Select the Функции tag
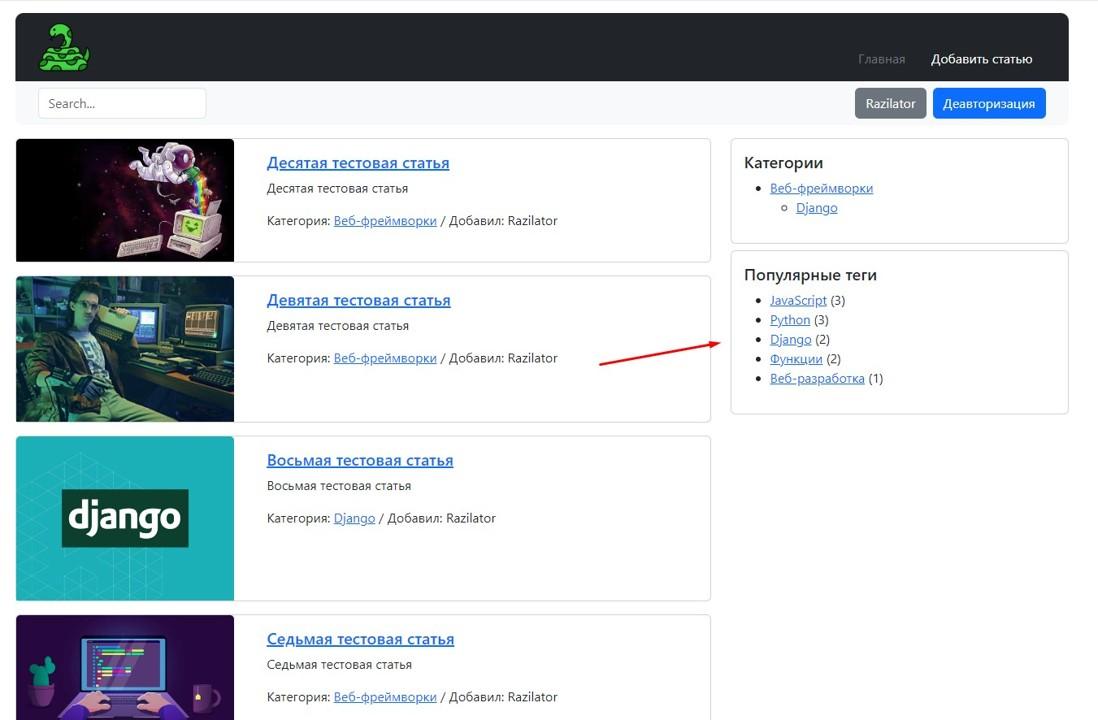 pyautogui.click(x=796, y=359)
